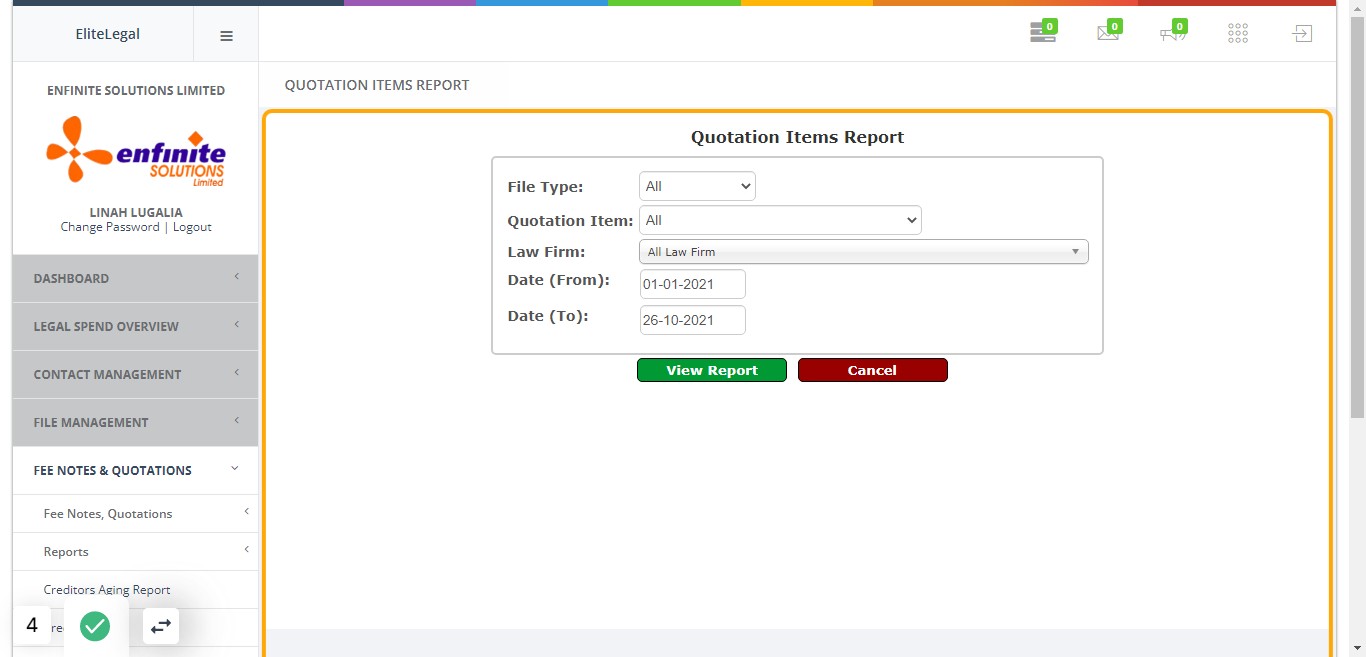This screenshot has width=1366, height=657.
Task: Click the green View Report button
Action: (x=712, y=370)
